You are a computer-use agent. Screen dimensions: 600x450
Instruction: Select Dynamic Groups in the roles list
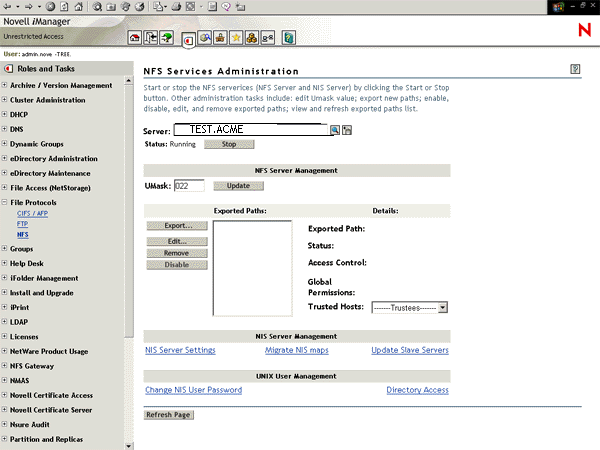point(37,144)
